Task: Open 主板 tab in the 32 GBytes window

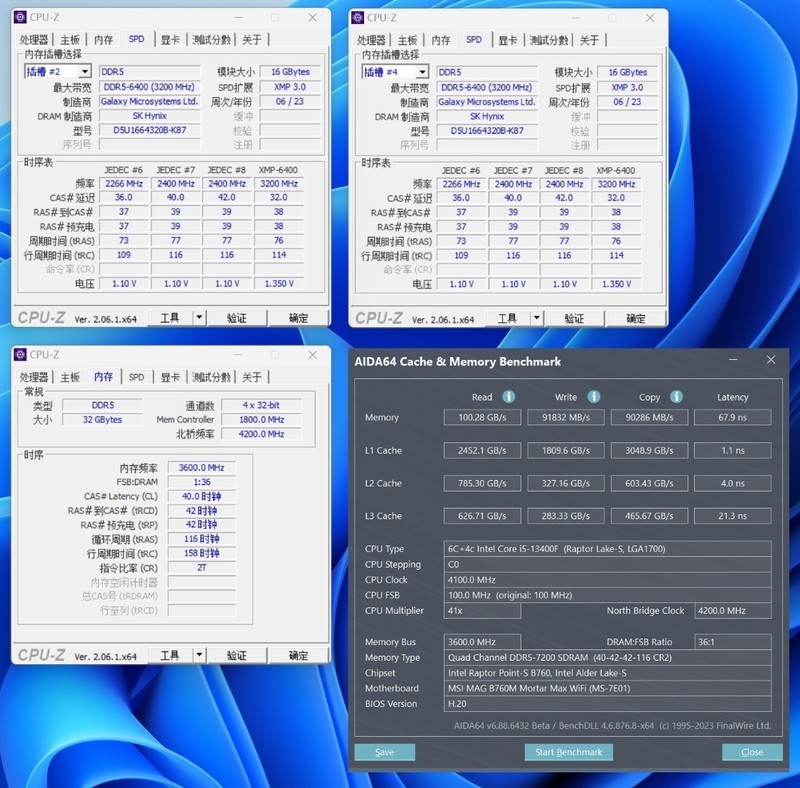Action: tap(70, 377)
